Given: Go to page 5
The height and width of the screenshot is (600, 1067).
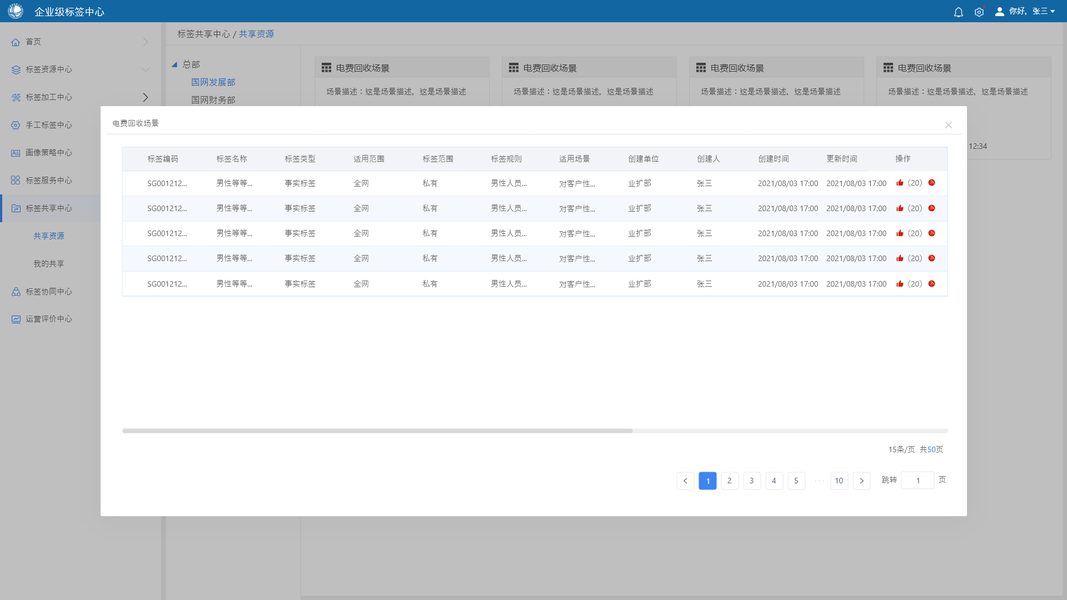Looking at the screenshot, I should tap(796, 481).
